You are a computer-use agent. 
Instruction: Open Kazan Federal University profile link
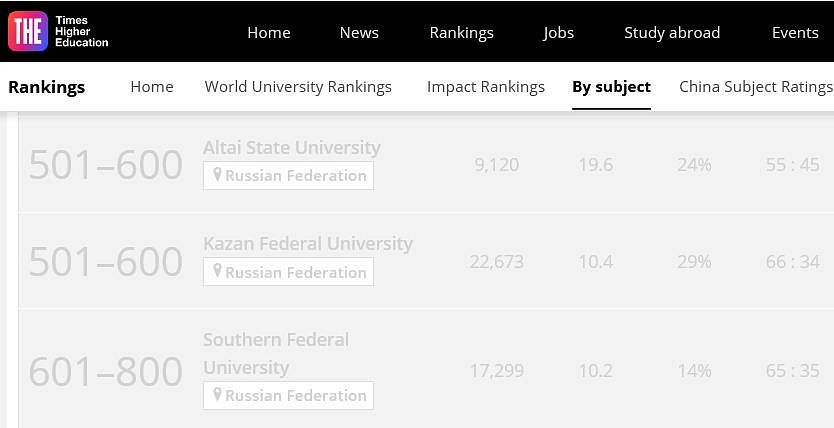coord(308,244)
